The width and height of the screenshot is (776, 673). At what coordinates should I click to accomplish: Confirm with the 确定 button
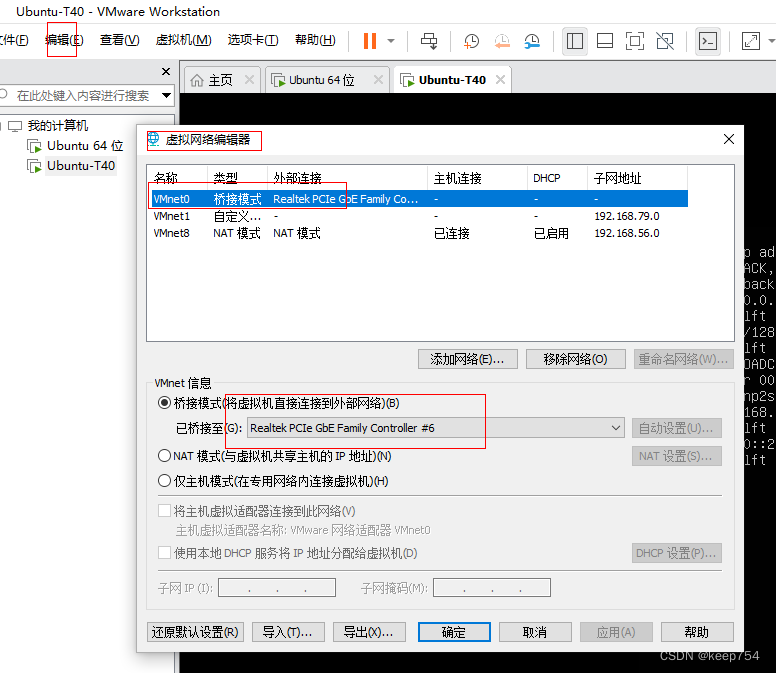(x=454, y=632)
